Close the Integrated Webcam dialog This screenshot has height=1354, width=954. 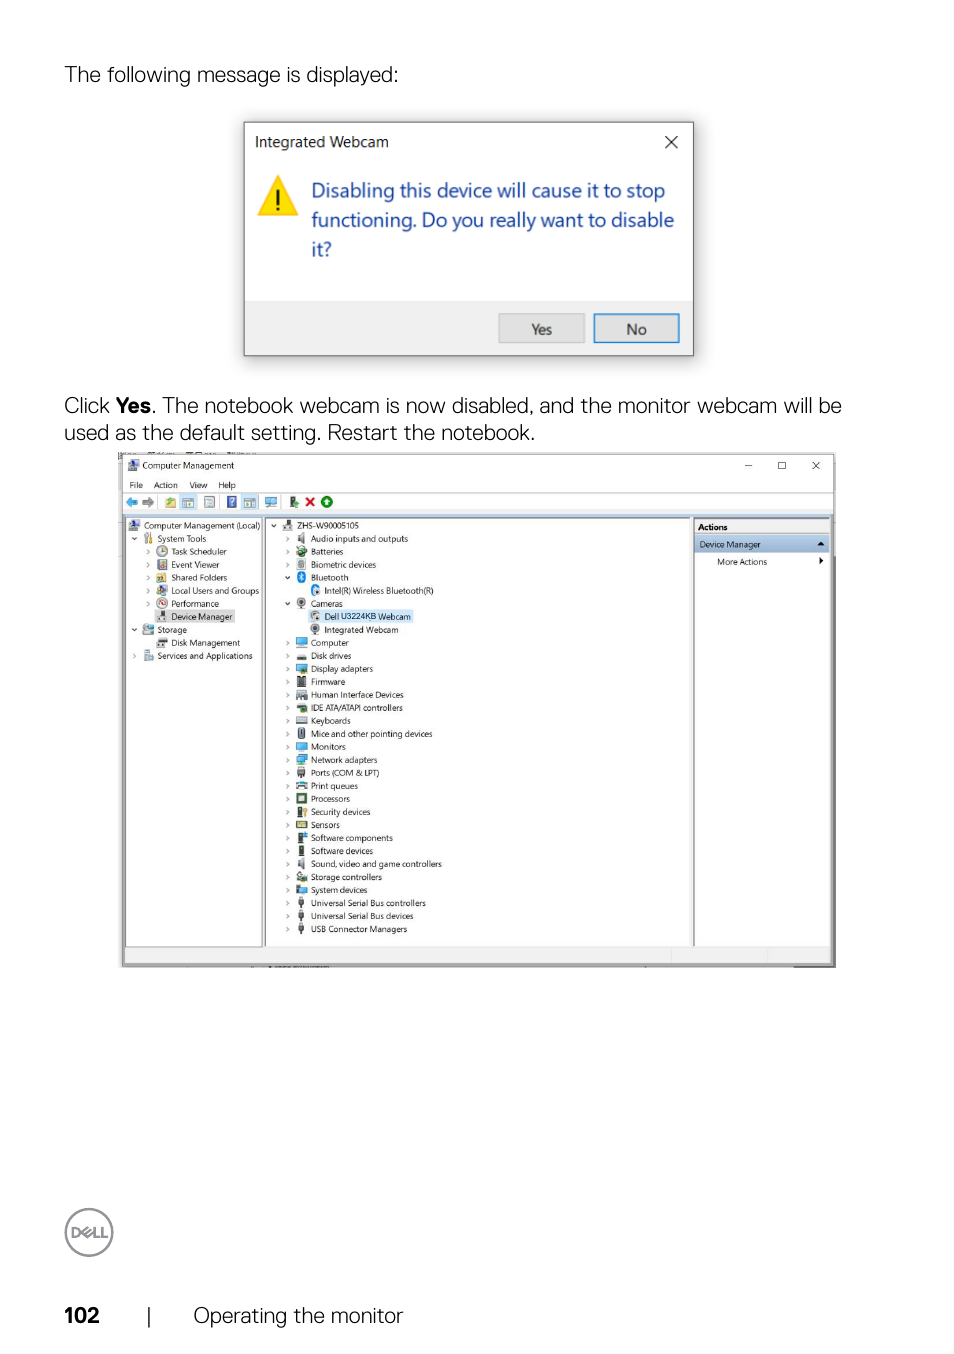671,142
